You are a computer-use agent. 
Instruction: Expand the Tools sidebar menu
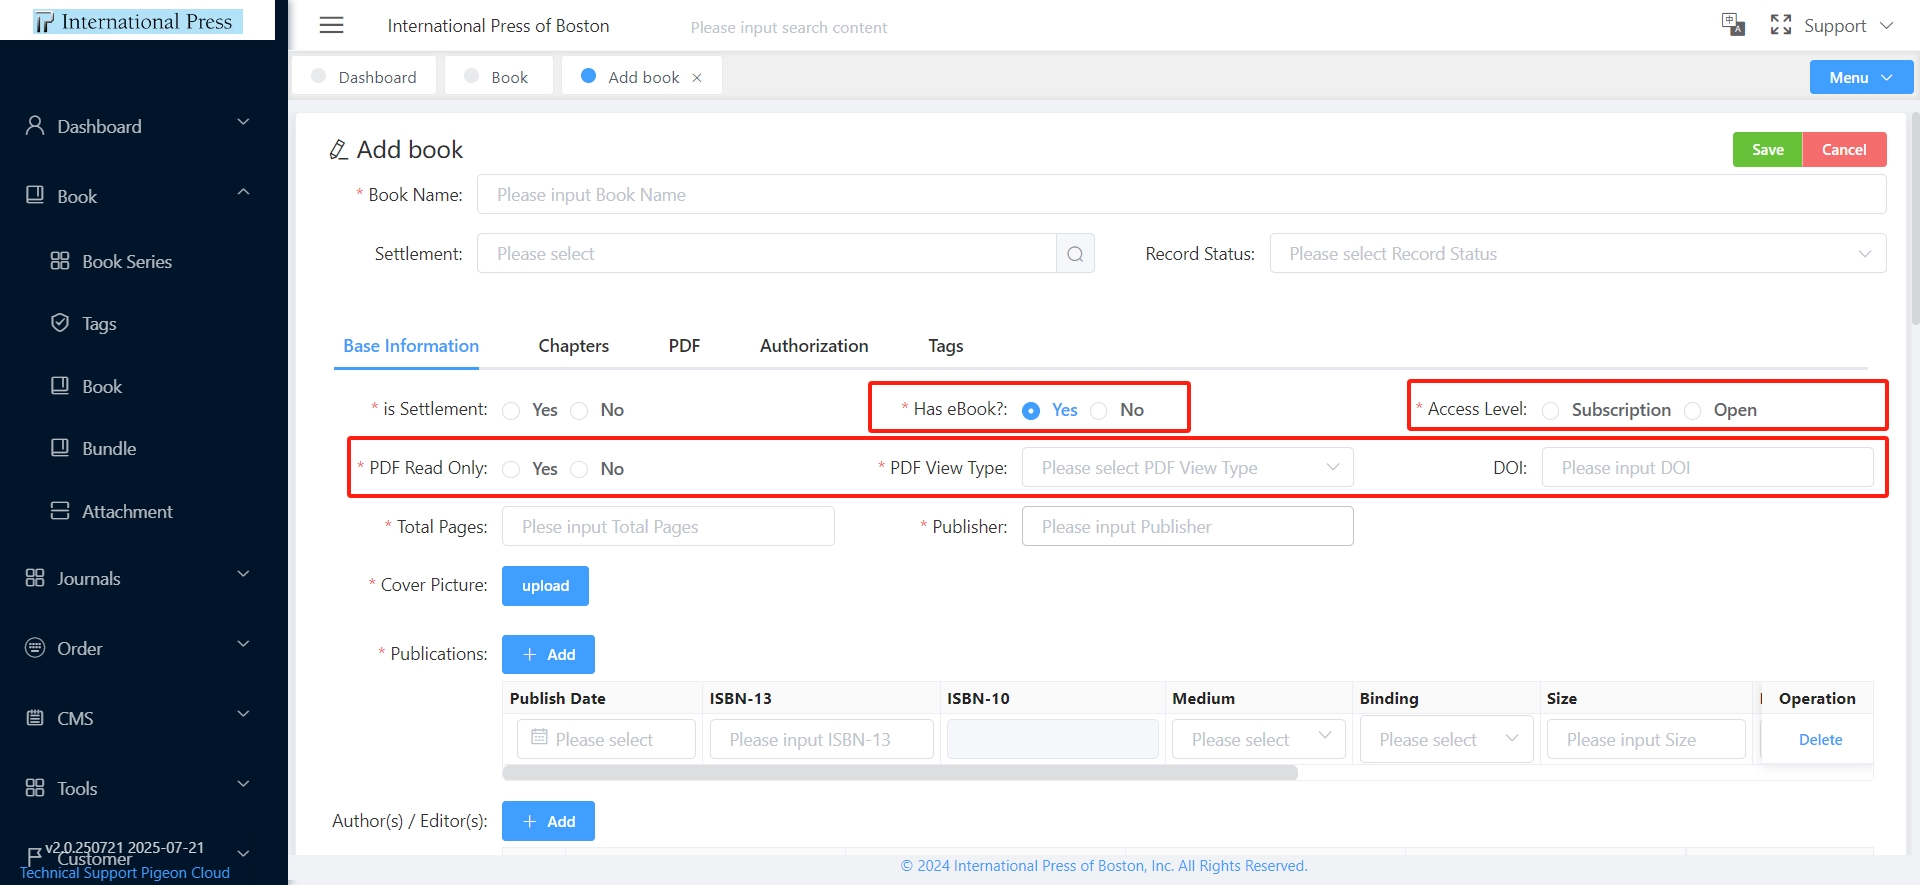pos(243,784)
